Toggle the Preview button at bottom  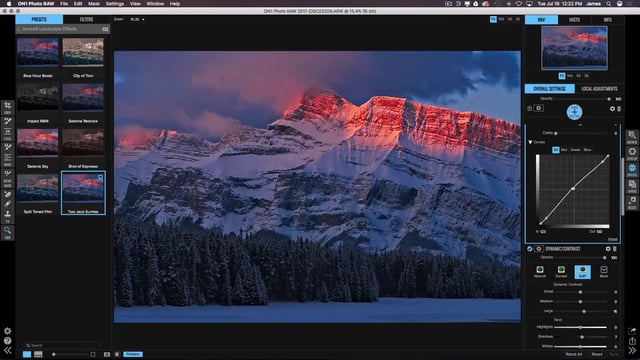coord(133,354)
